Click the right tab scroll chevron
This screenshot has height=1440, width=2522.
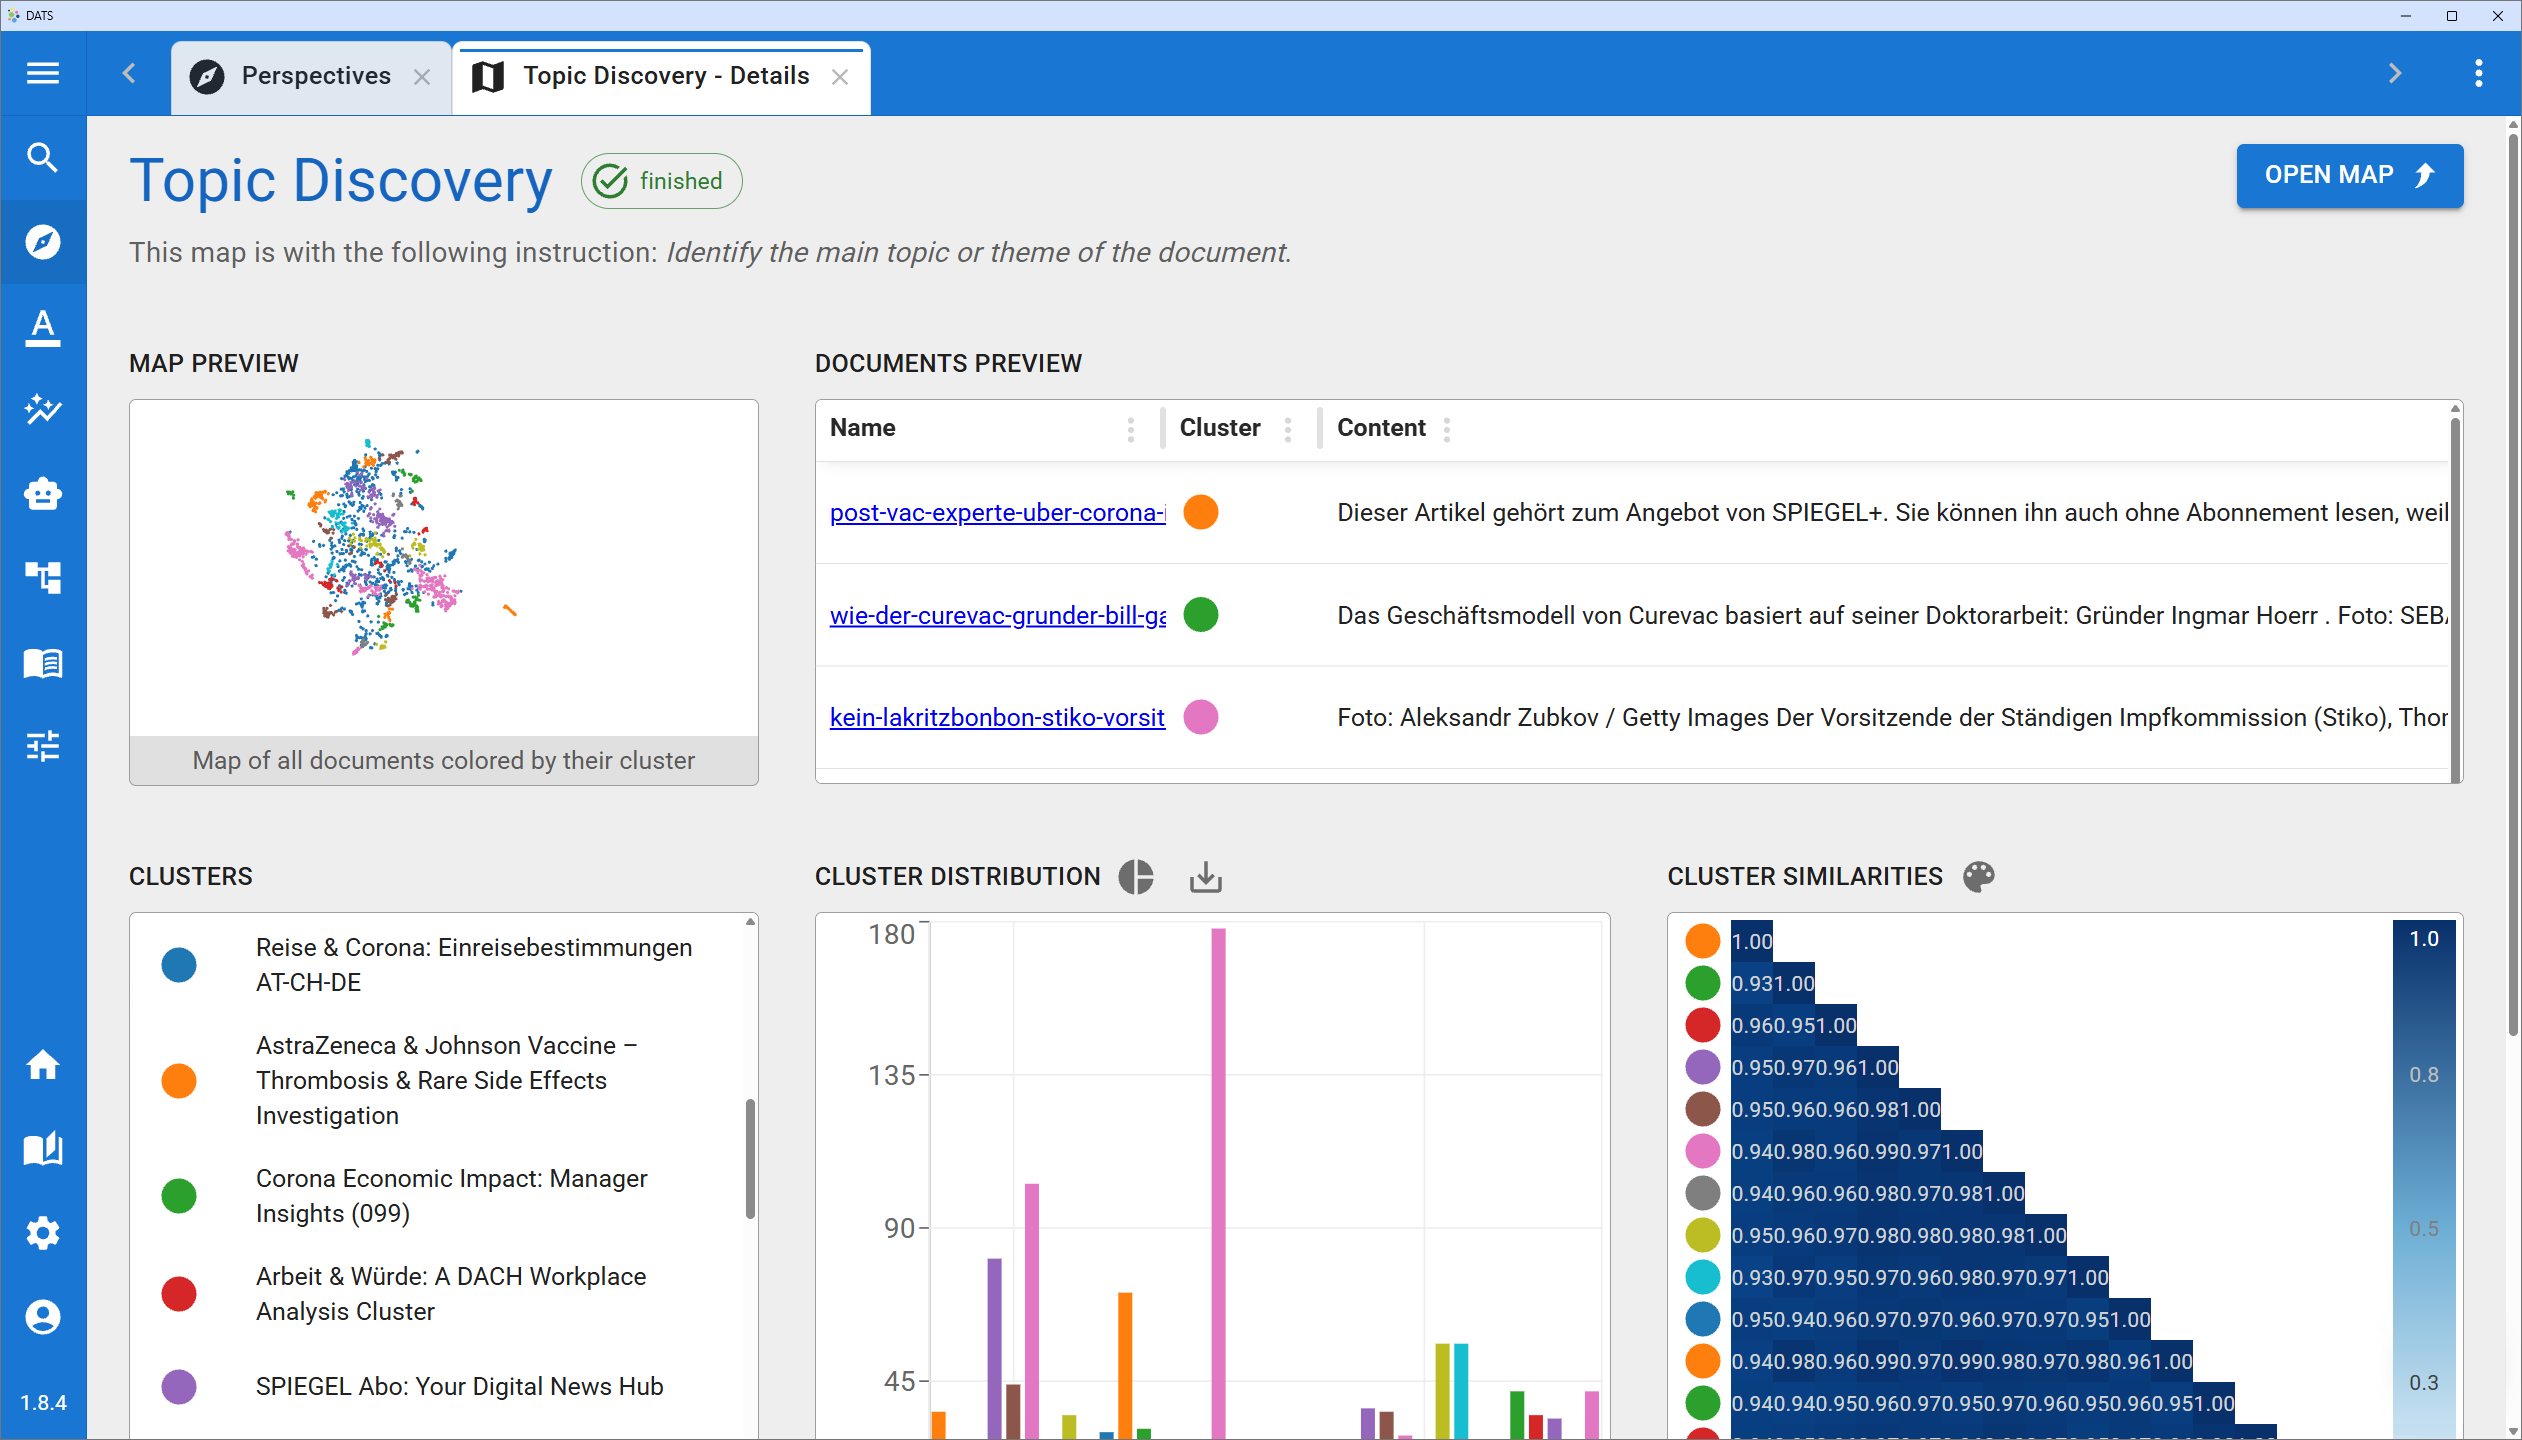click(x=2394, y=73)
